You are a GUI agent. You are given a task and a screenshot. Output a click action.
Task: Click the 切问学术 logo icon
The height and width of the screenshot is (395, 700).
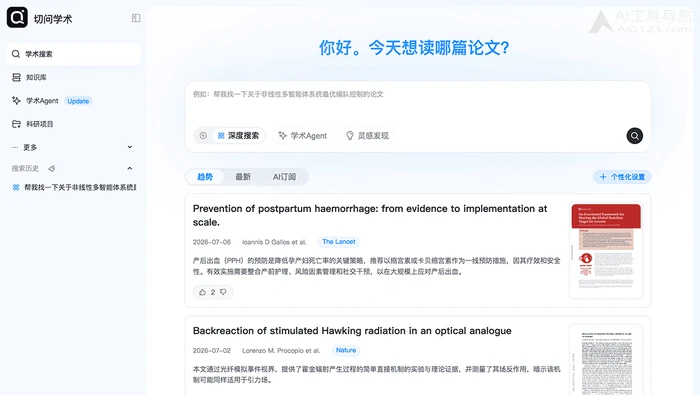[x=17, y=18]
